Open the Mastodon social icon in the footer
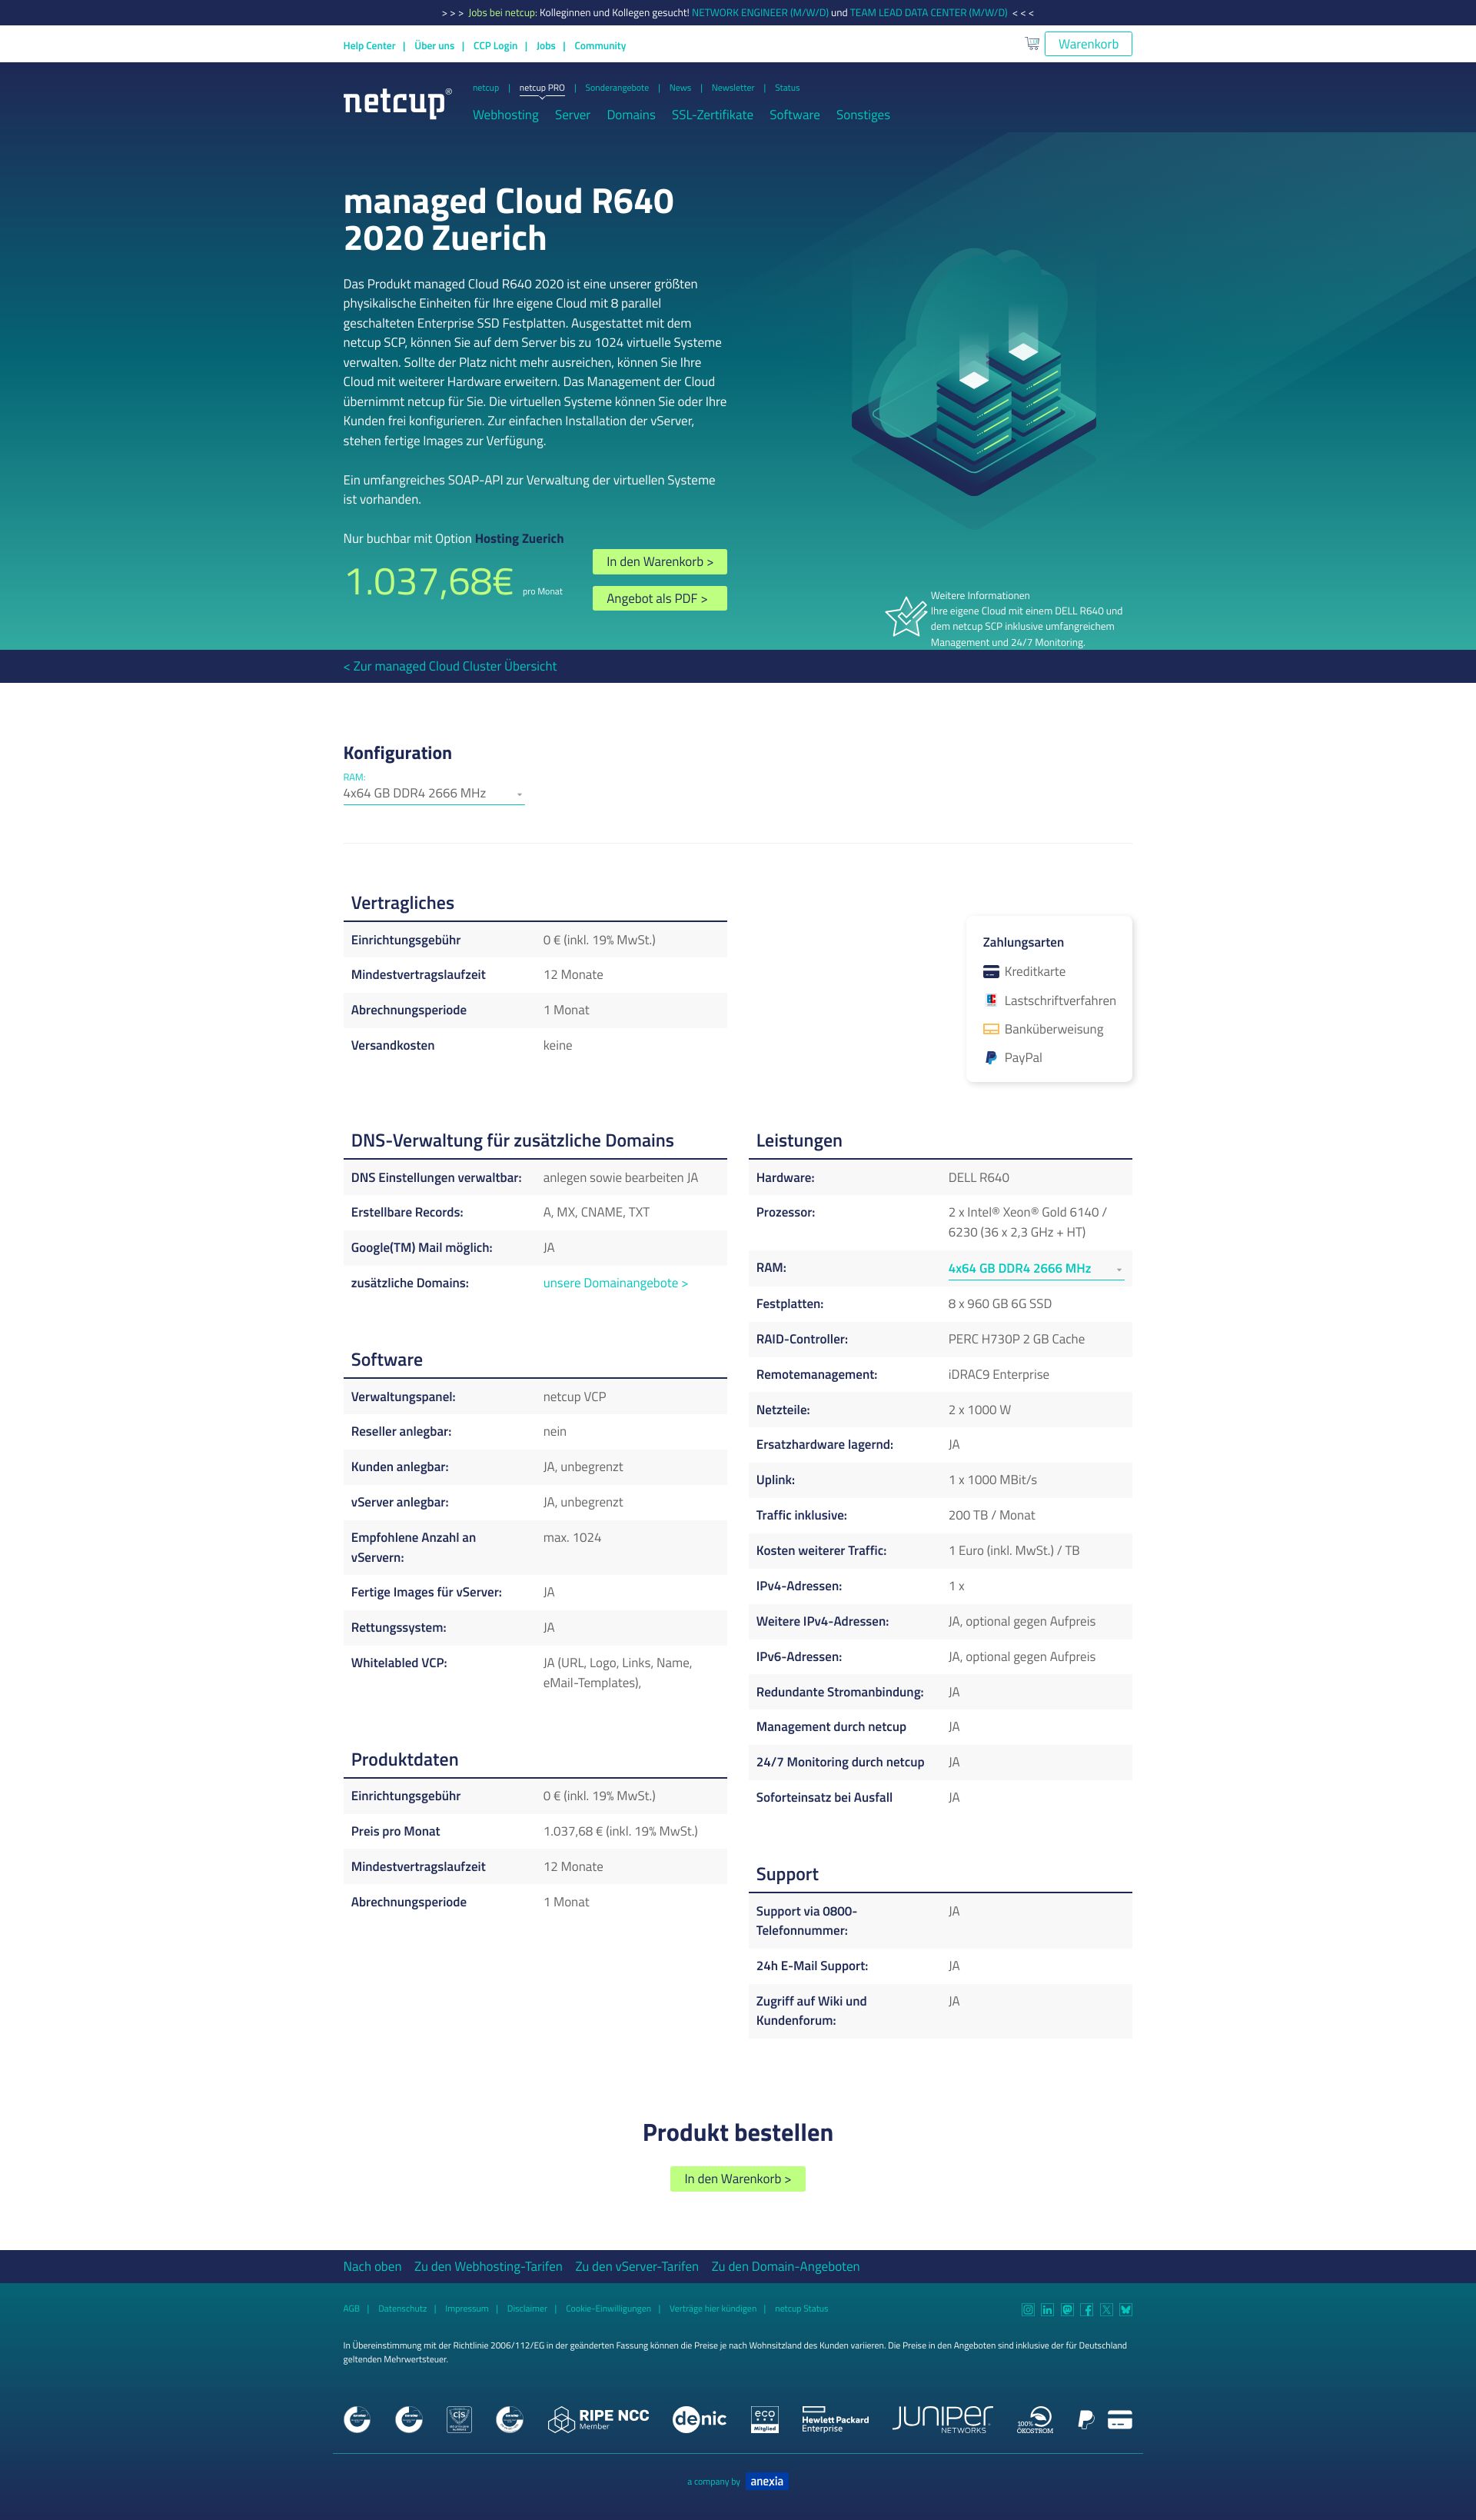Image resolution: width=1476 pixels, height=2520 pixels. (1067, 2309)
